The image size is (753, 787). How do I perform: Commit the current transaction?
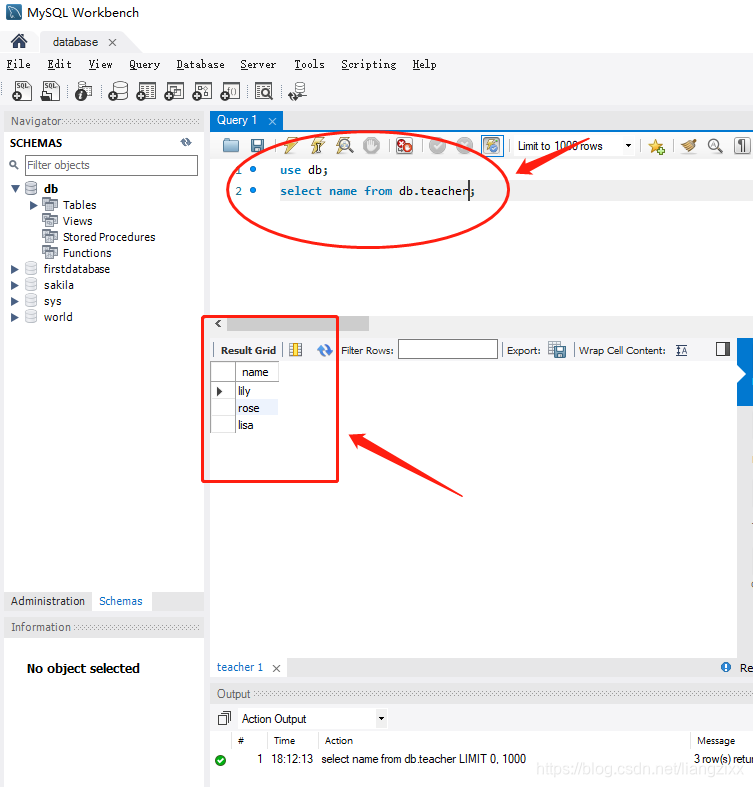[437, 146]
